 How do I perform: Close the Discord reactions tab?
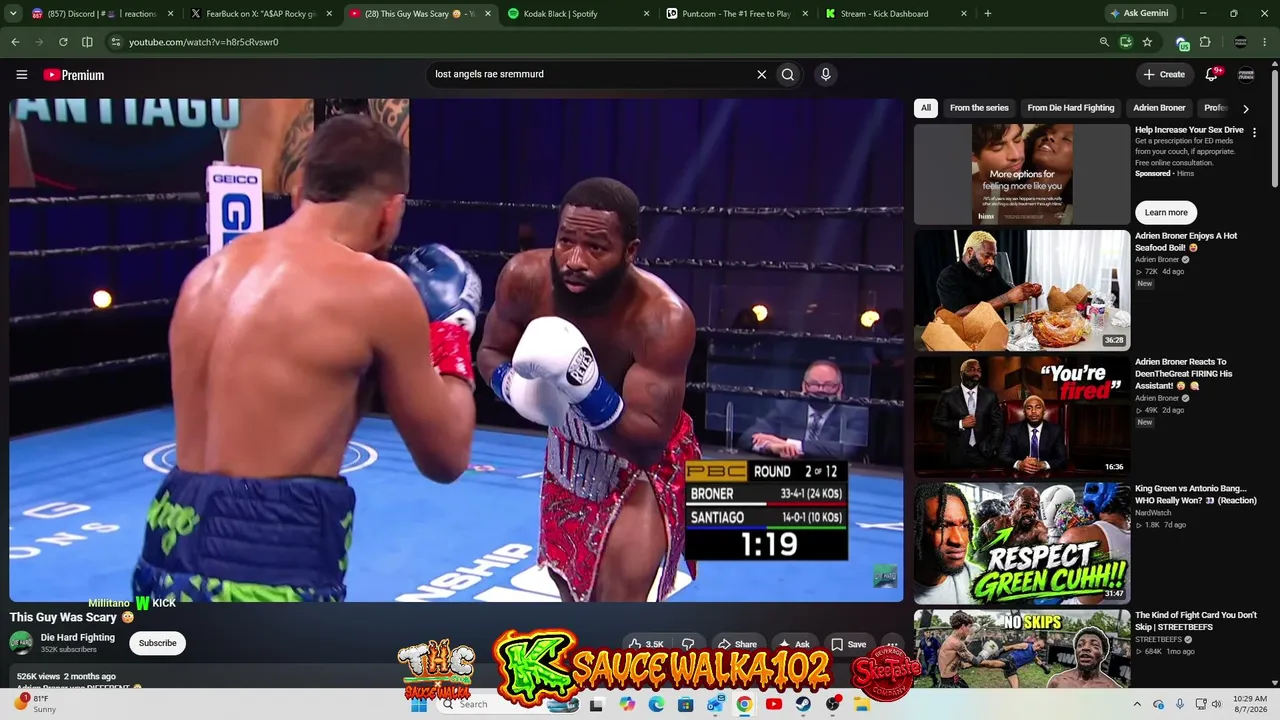[171, 14]
